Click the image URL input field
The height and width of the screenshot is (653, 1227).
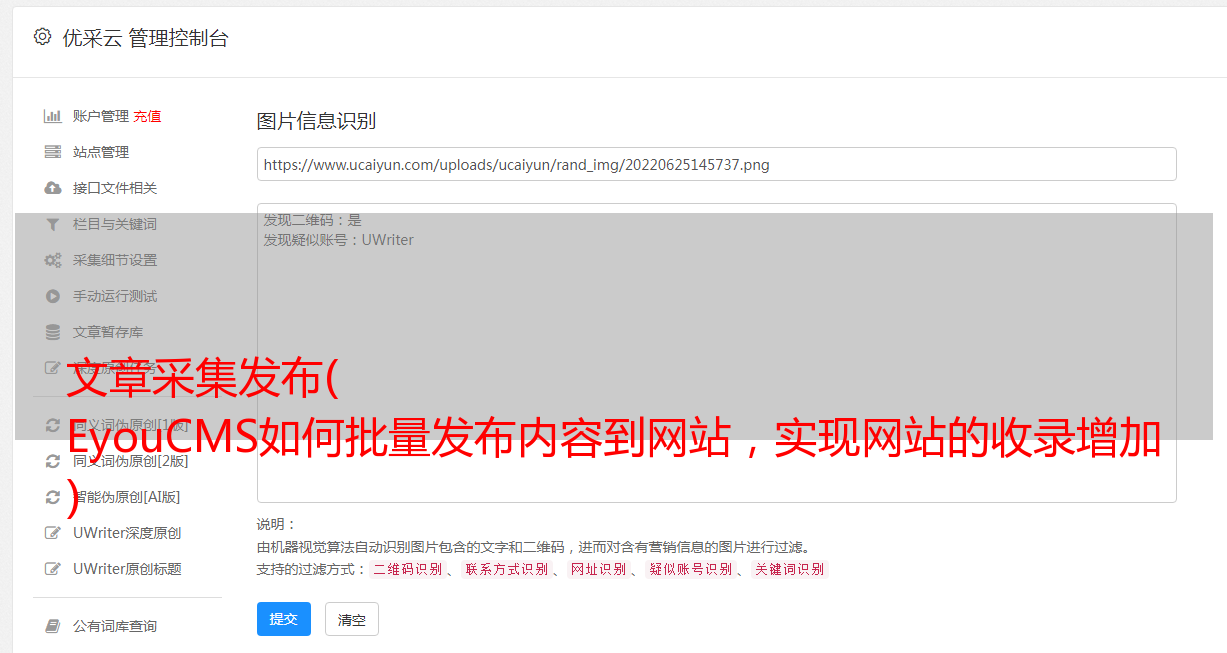[716, 164]
